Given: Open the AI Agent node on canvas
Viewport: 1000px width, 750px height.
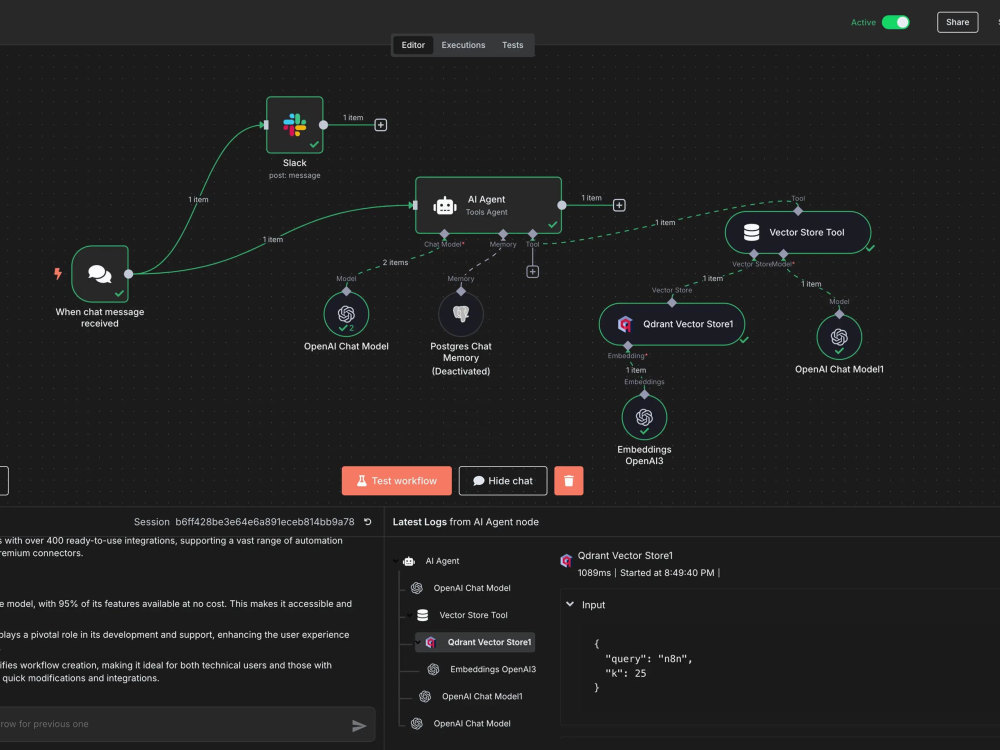Looking at the screenshot, I should point(489,205).
